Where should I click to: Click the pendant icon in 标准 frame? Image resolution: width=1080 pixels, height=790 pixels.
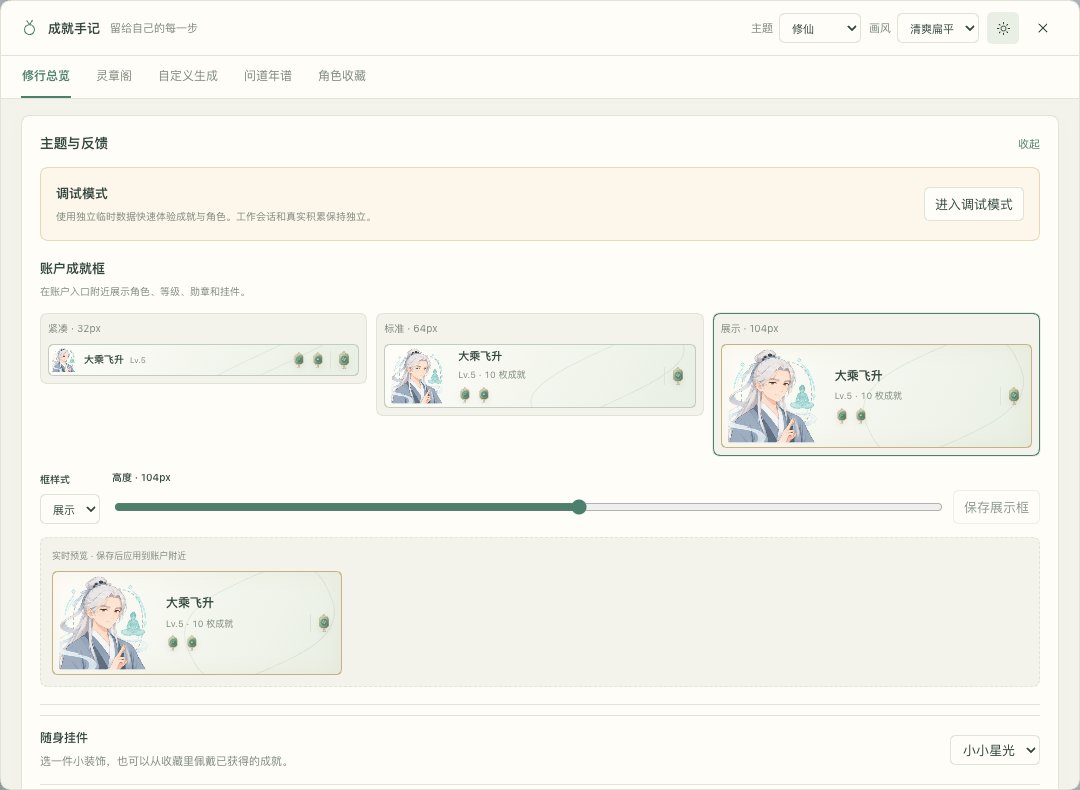[x=678, y=376]
